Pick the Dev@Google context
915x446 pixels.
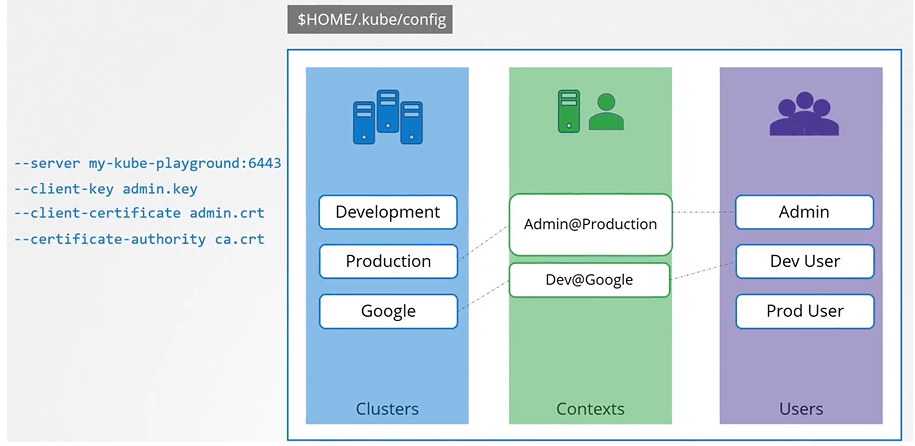(590, 280)
